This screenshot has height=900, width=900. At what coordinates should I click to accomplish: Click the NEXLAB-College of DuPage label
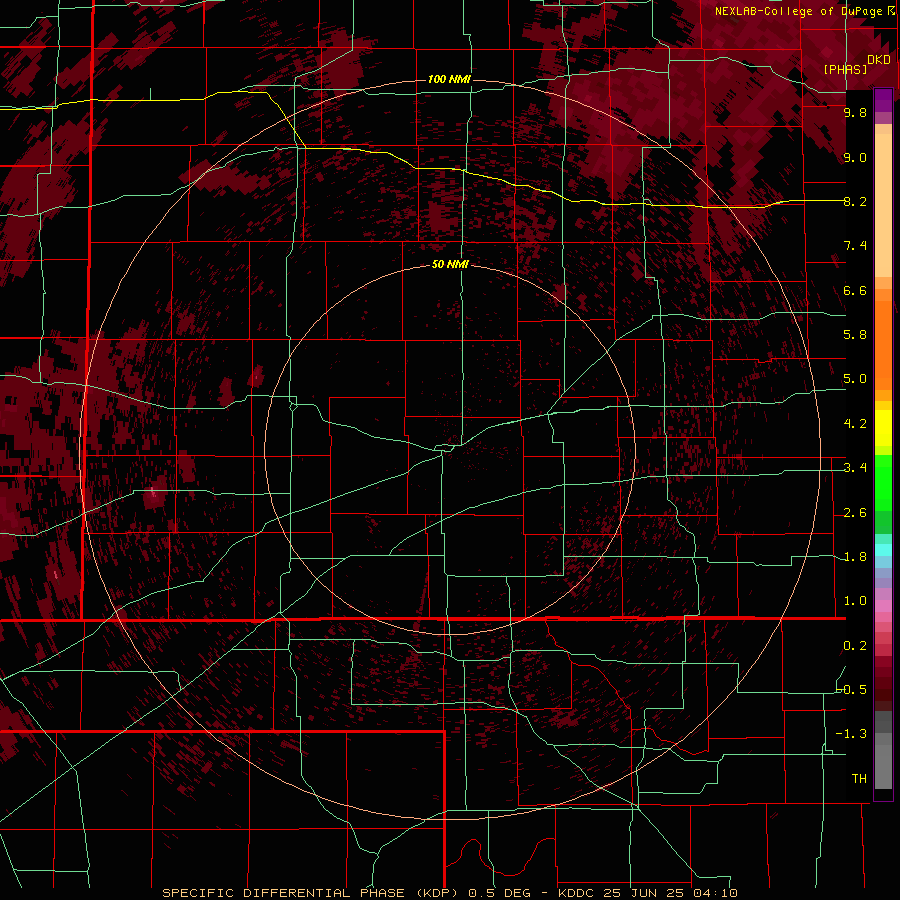[804, 11]
